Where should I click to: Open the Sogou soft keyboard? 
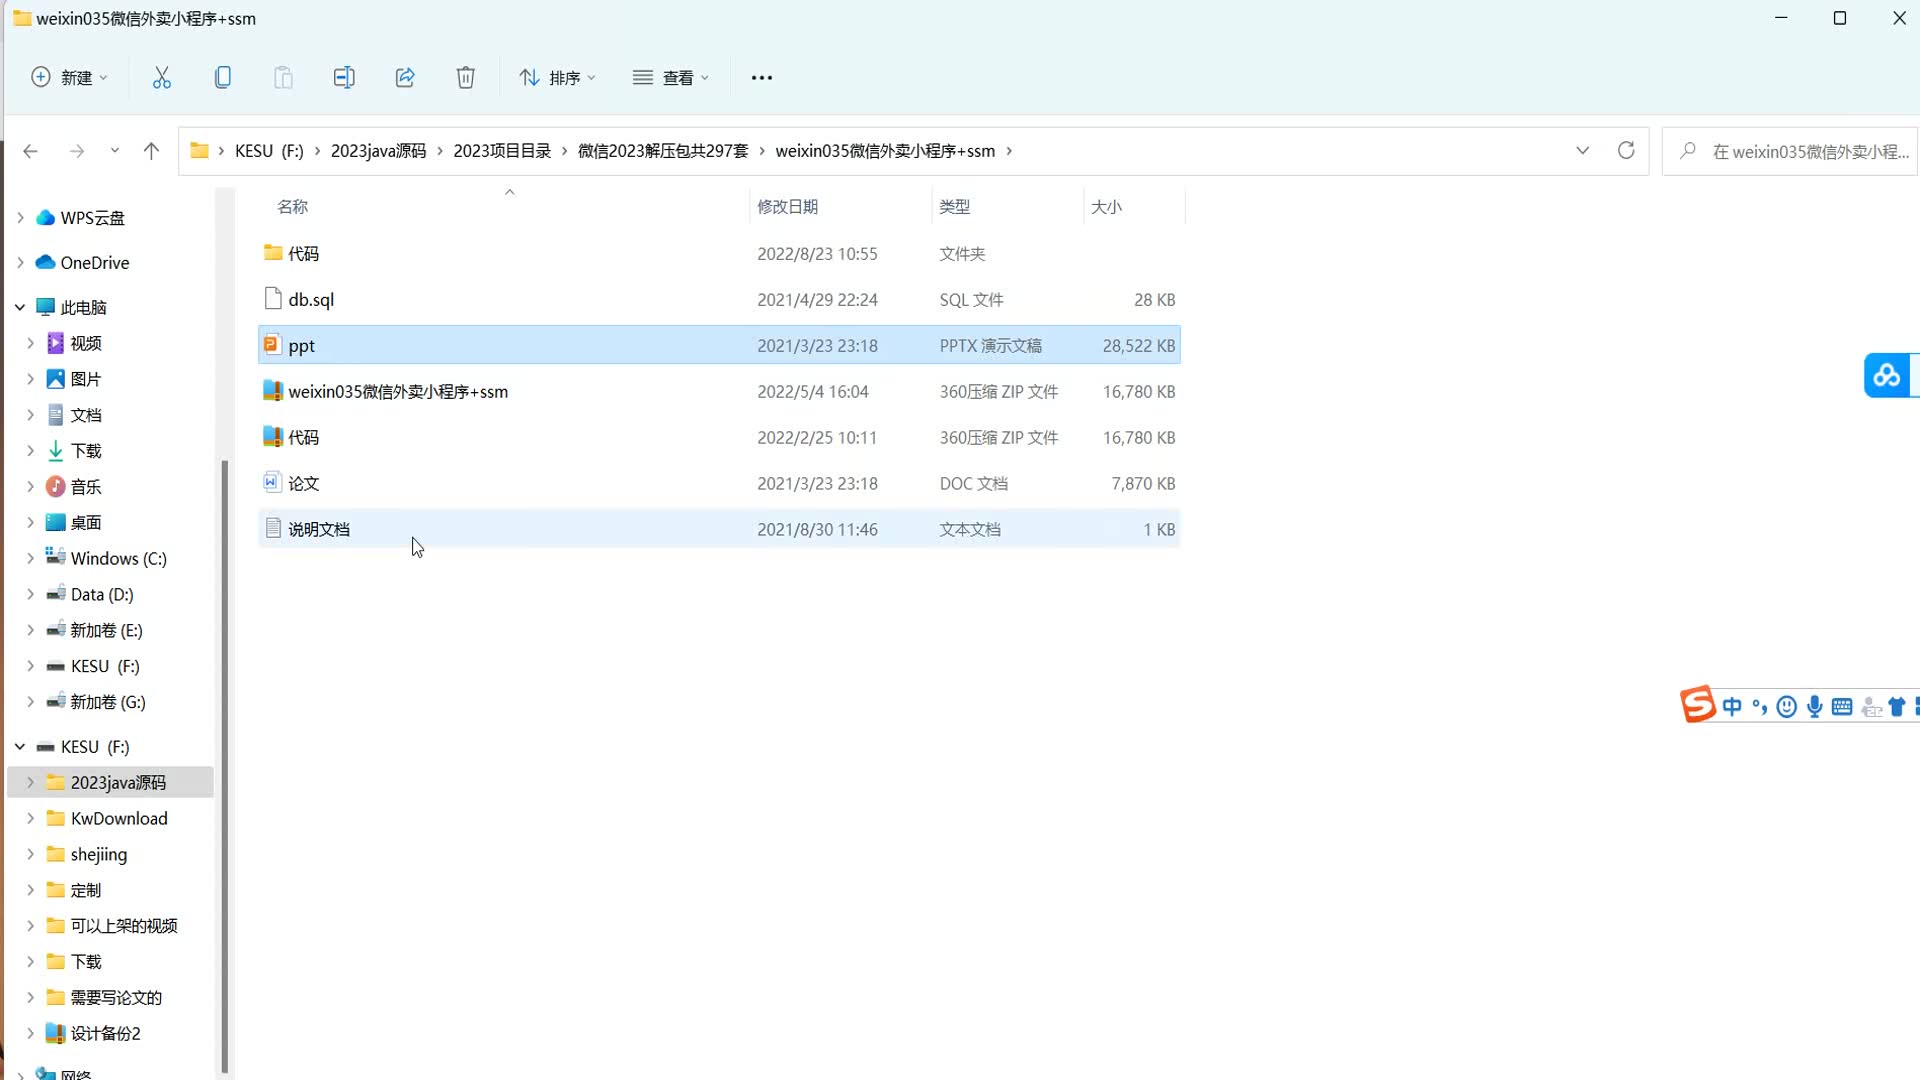1842,707
